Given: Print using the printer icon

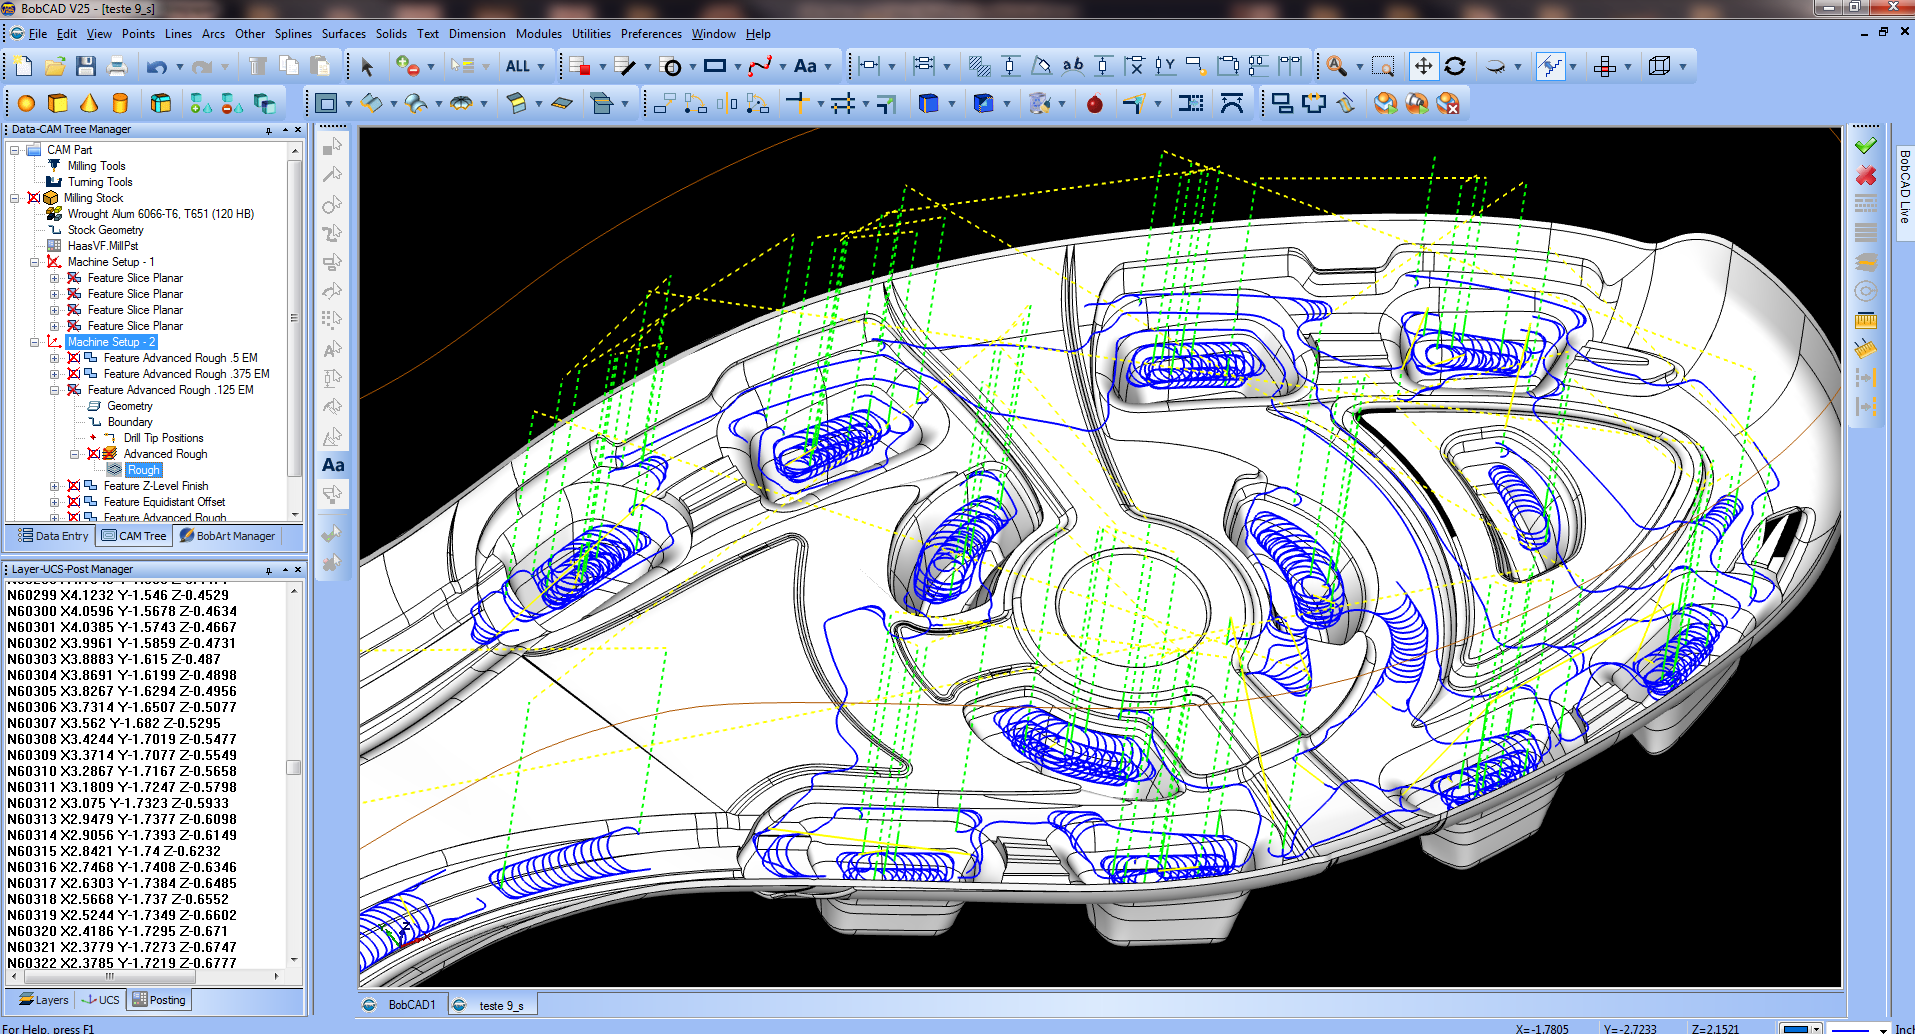Looking at the screenshot, I should click(117, 67).
